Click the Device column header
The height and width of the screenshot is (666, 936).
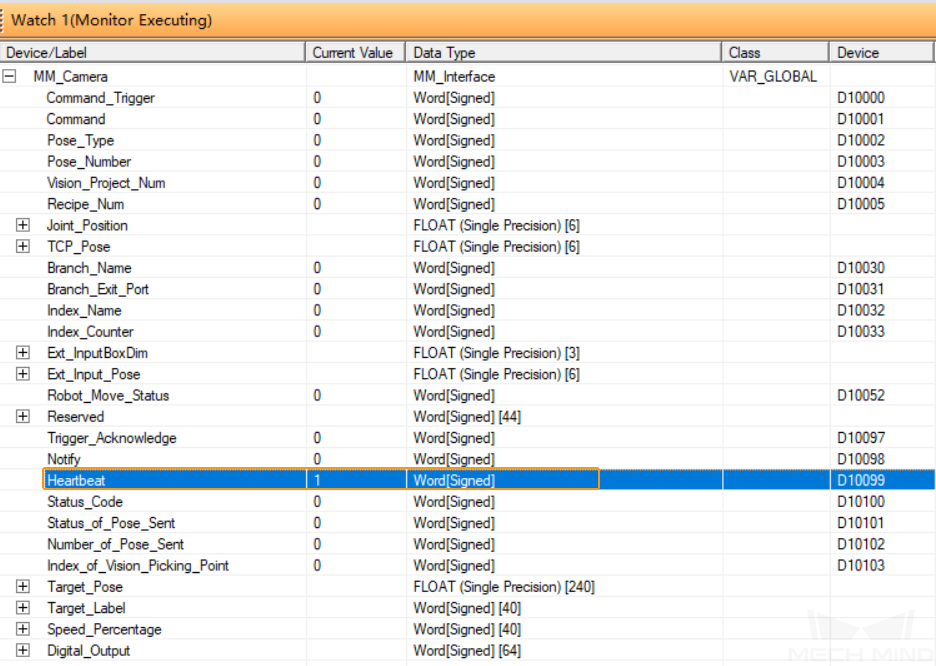pos(881,53)
